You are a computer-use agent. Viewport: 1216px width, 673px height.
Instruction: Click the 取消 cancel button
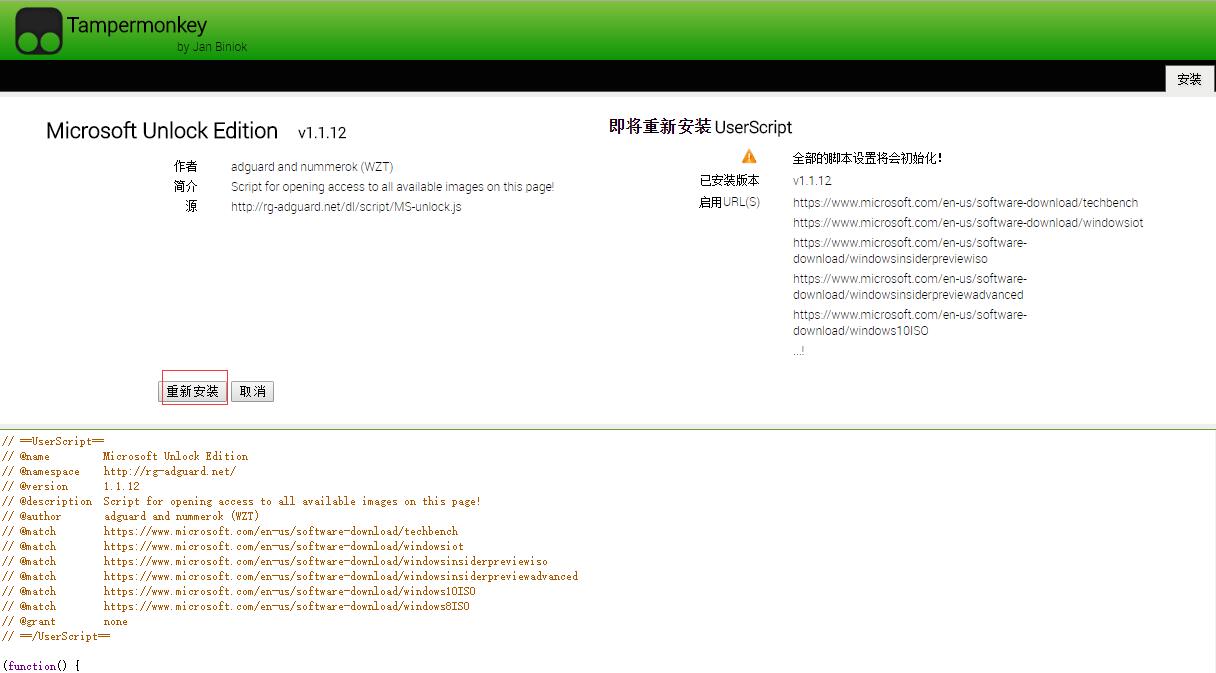(252, 391)
